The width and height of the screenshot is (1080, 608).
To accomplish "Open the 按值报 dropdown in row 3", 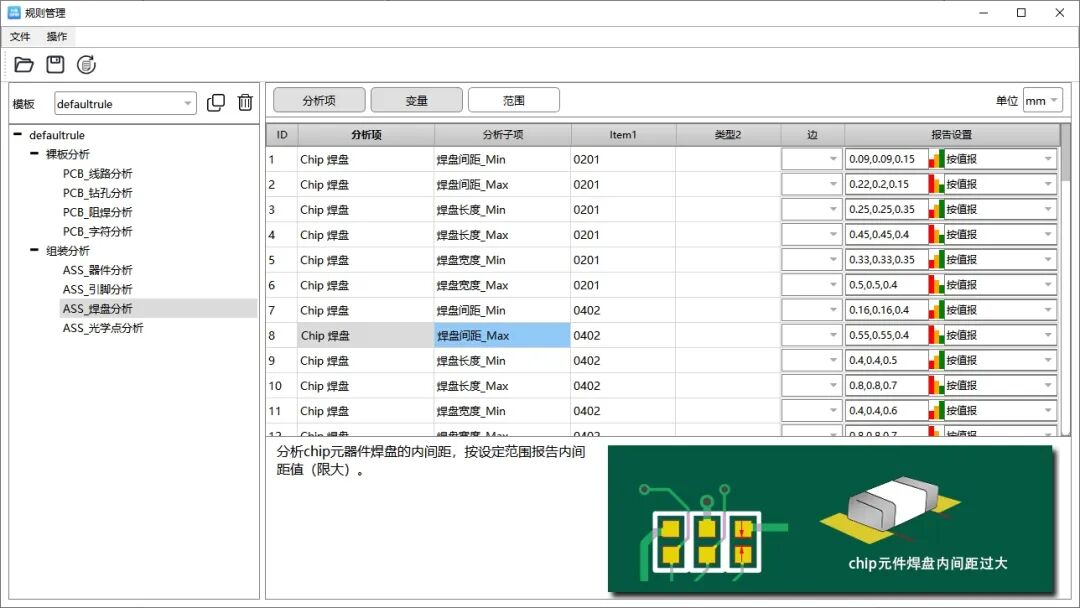I will (x=1000, y=209).
